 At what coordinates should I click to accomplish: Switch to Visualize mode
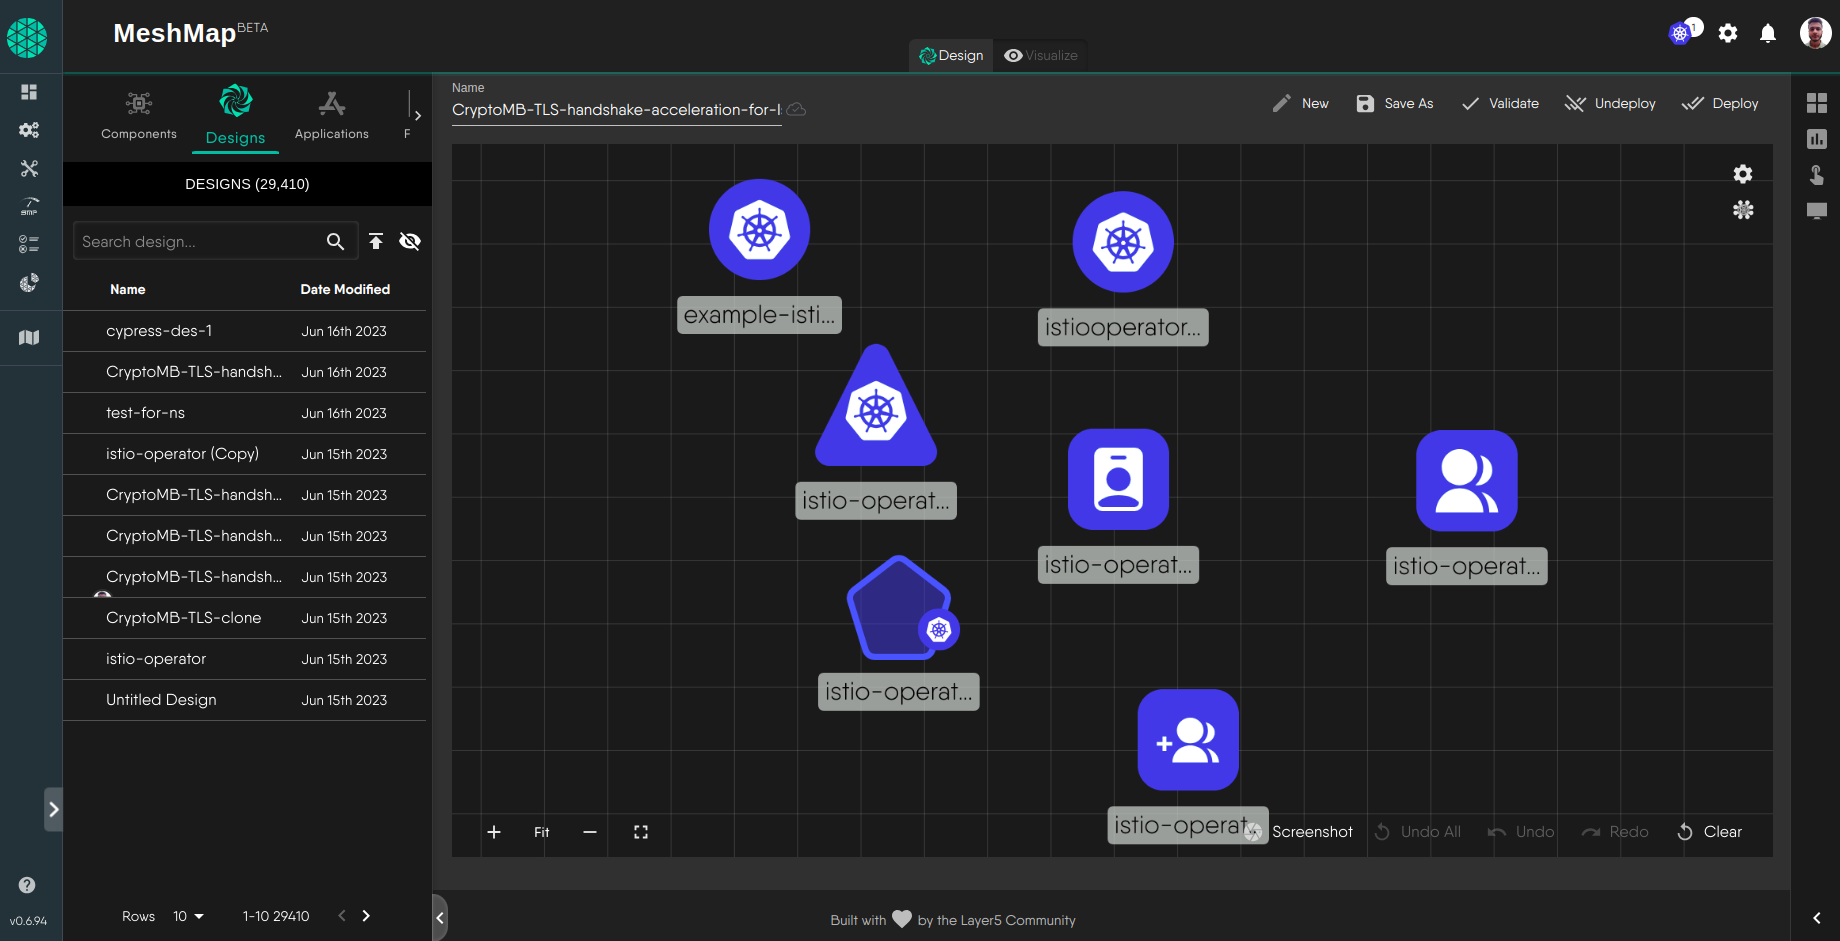[1041, 56]
